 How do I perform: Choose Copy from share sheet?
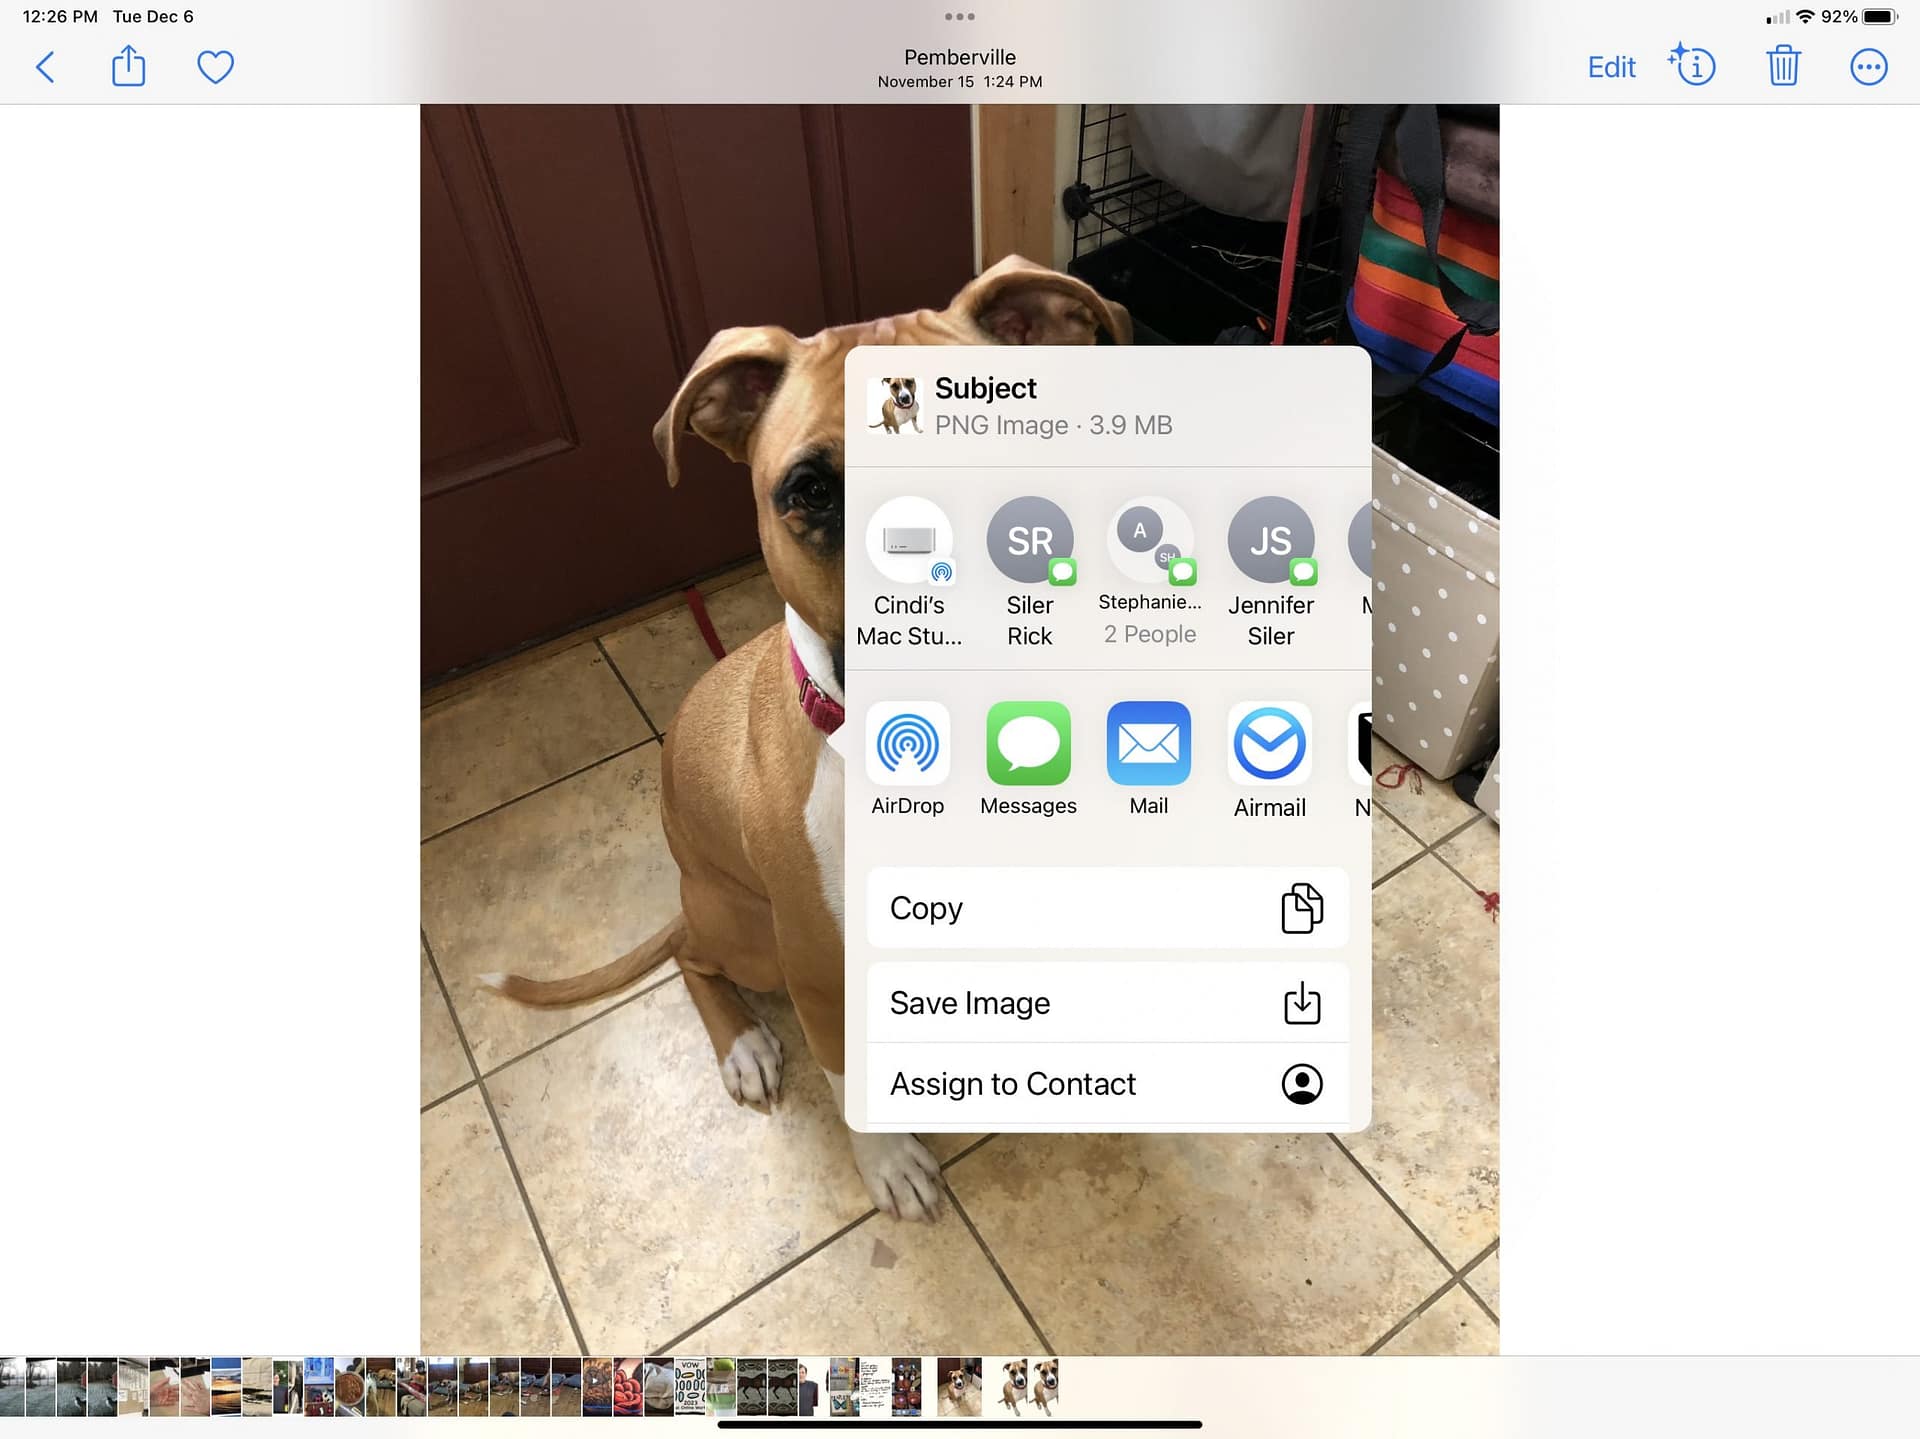tap(1107, 908)
